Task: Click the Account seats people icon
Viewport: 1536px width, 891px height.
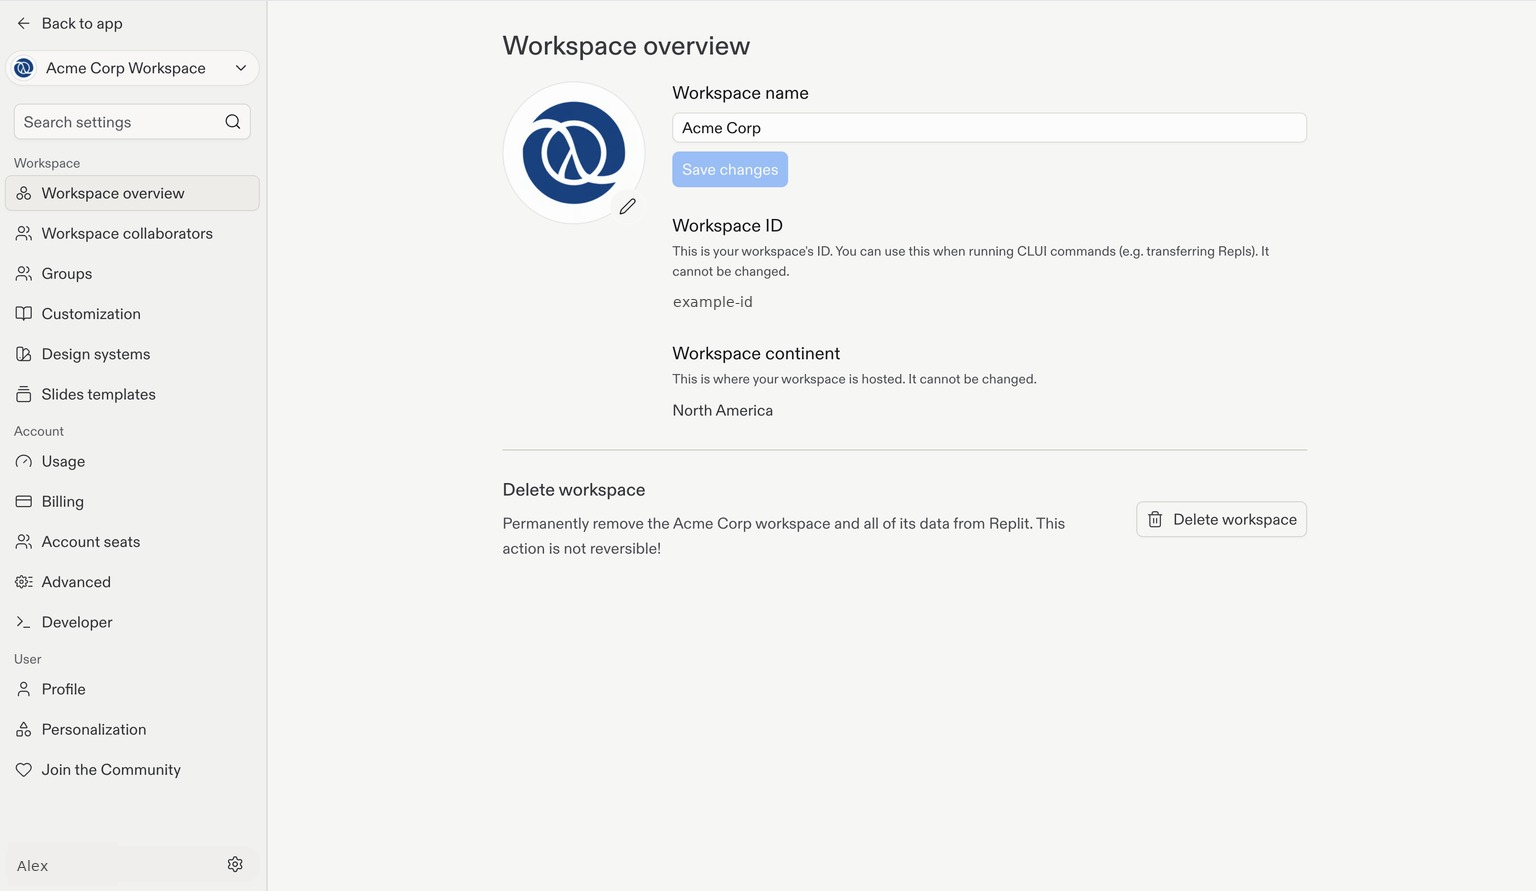Action: [x=24, y=542]
